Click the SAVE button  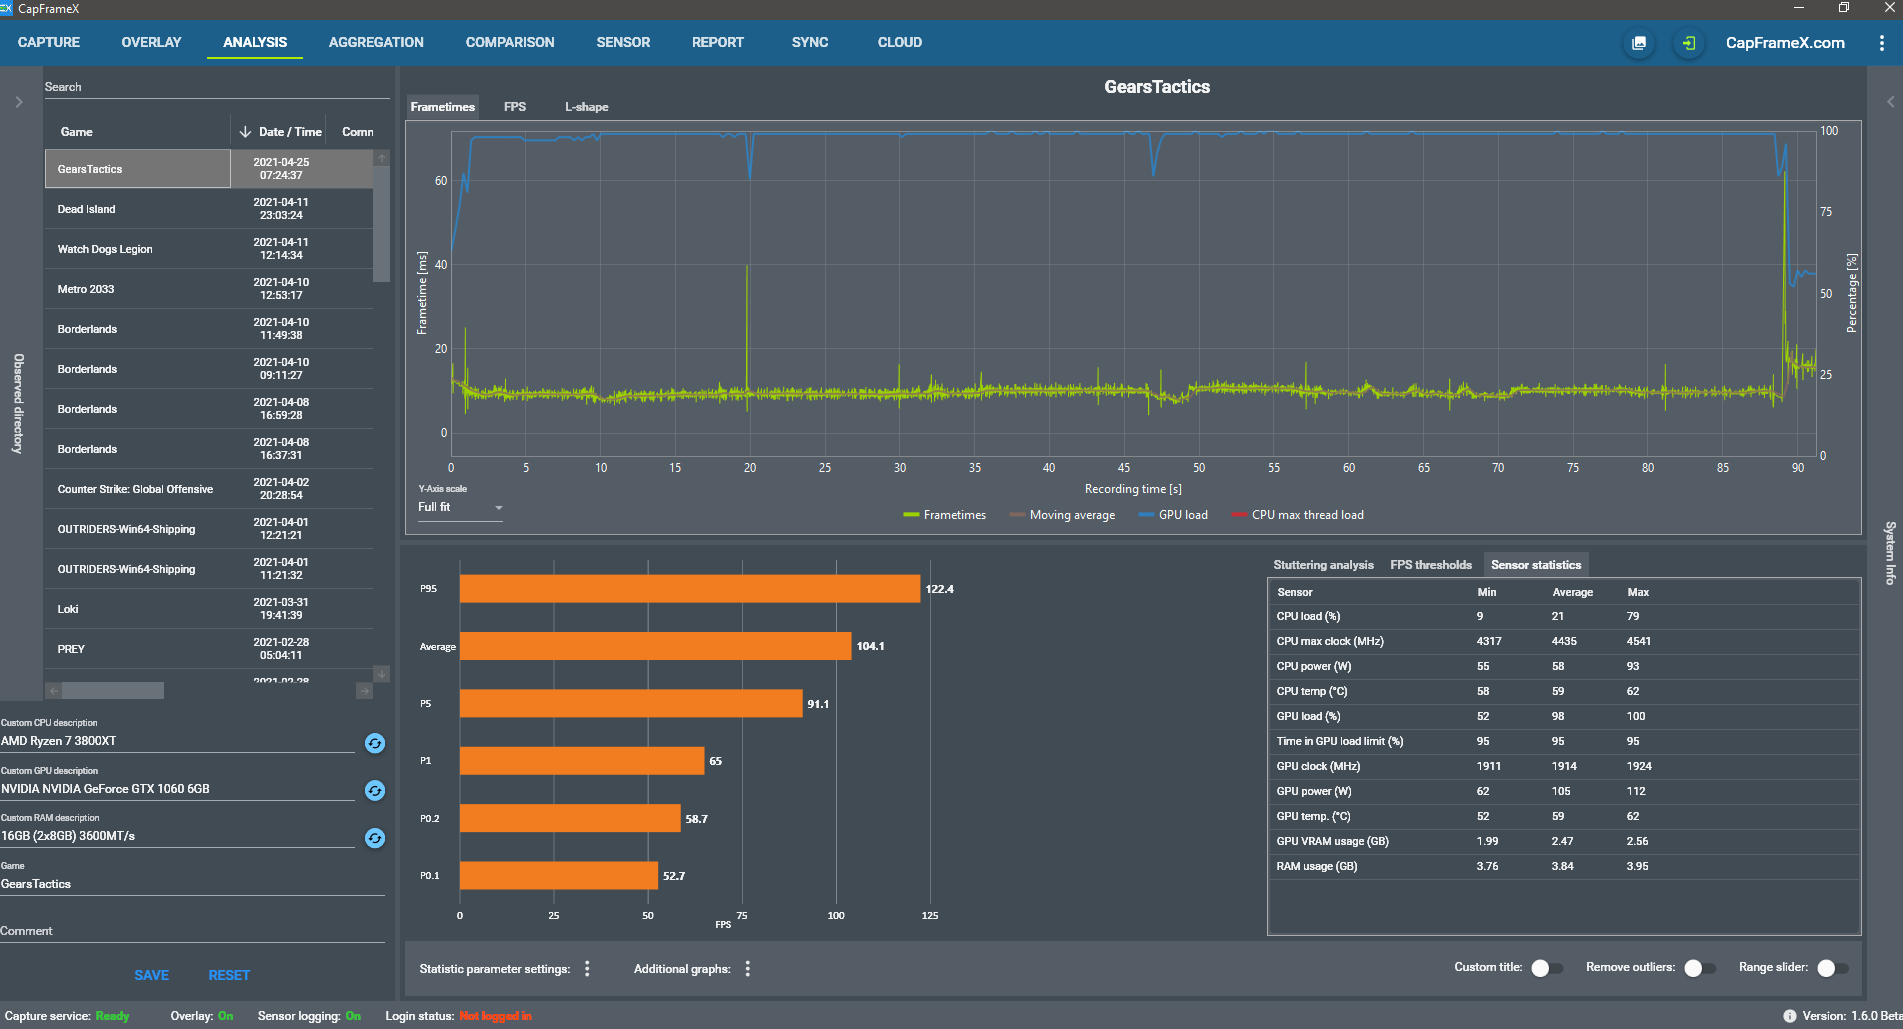click(152, 975)
